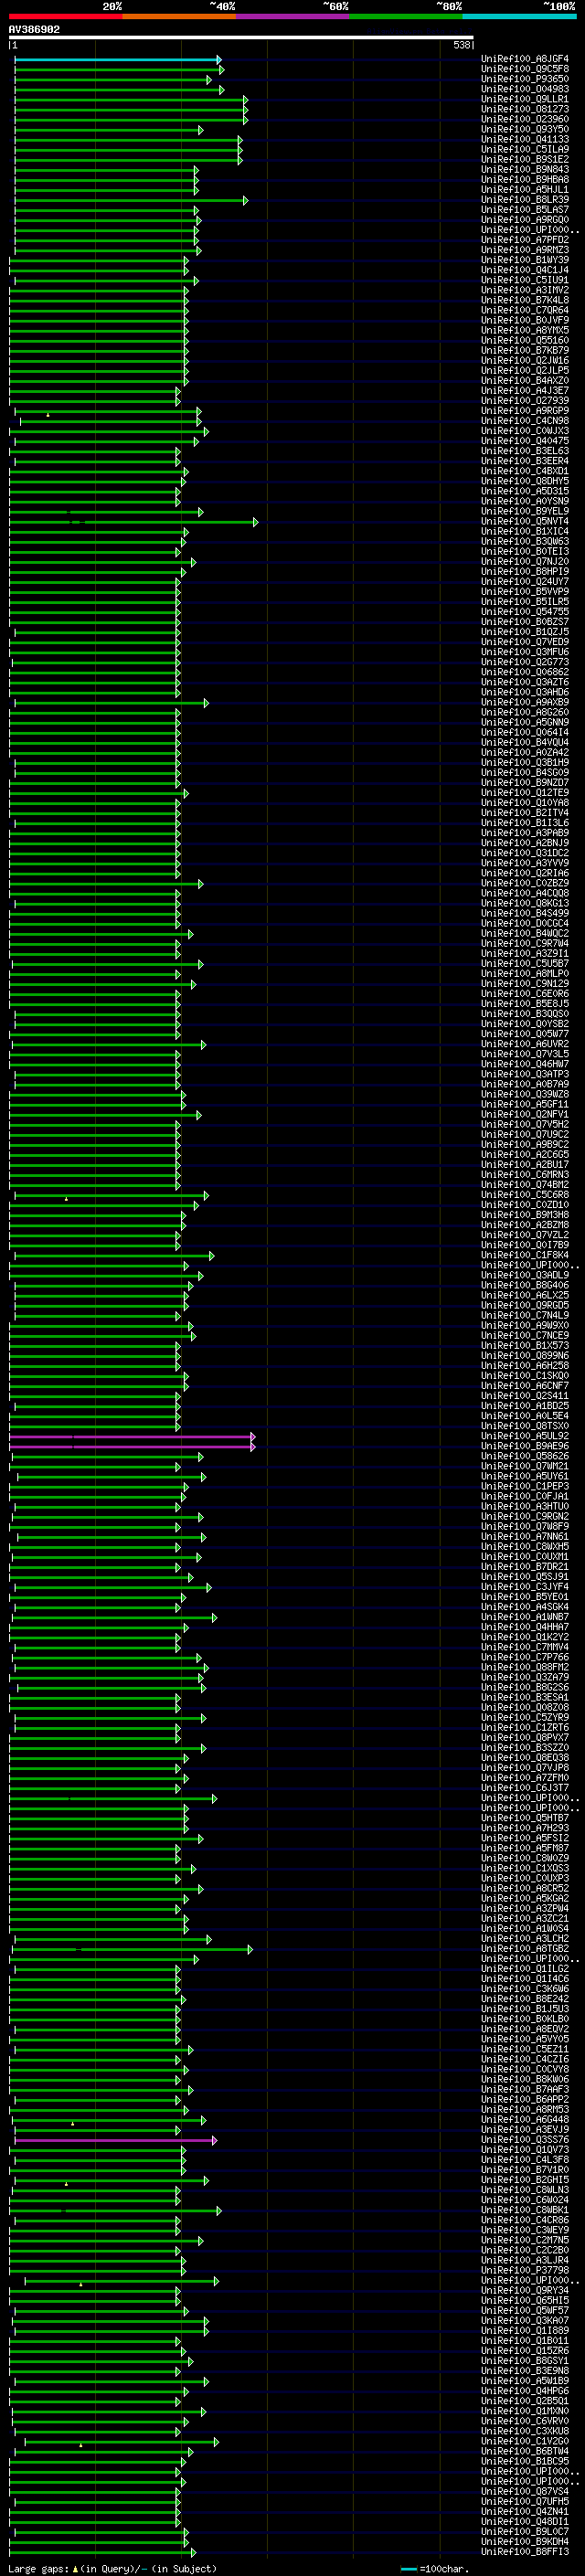
Task: Select the UniRef100_C9RGN2 label
Action: (x=525, y=1517)
